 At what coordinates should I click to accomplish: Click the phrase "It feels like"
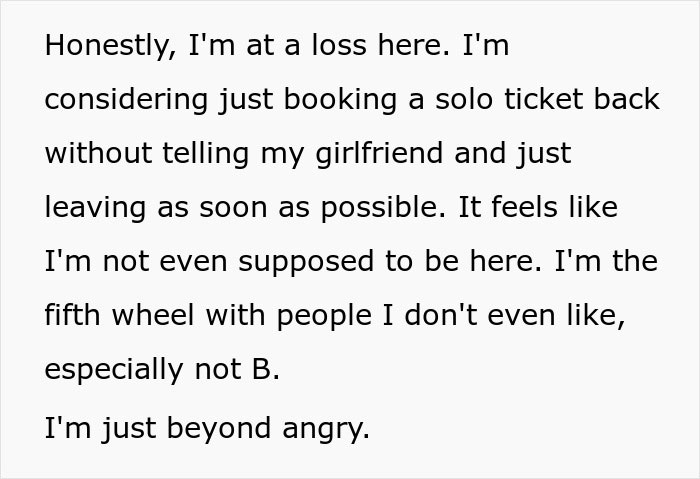pos(545,207)
